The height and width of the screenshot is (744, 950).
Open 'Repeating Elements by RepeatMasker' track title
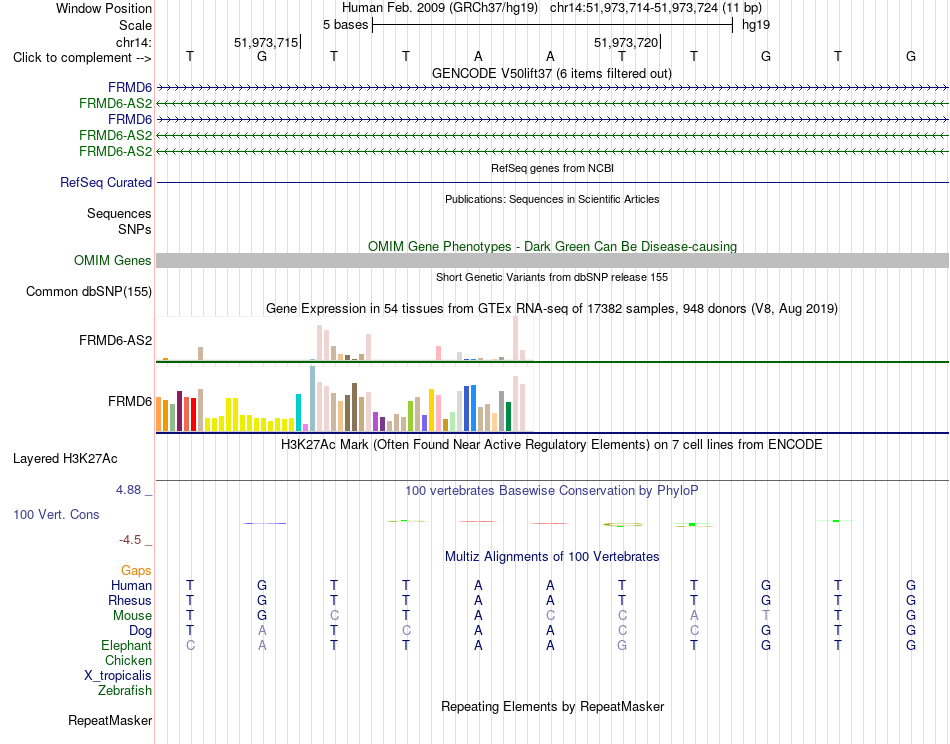point(553,706)
